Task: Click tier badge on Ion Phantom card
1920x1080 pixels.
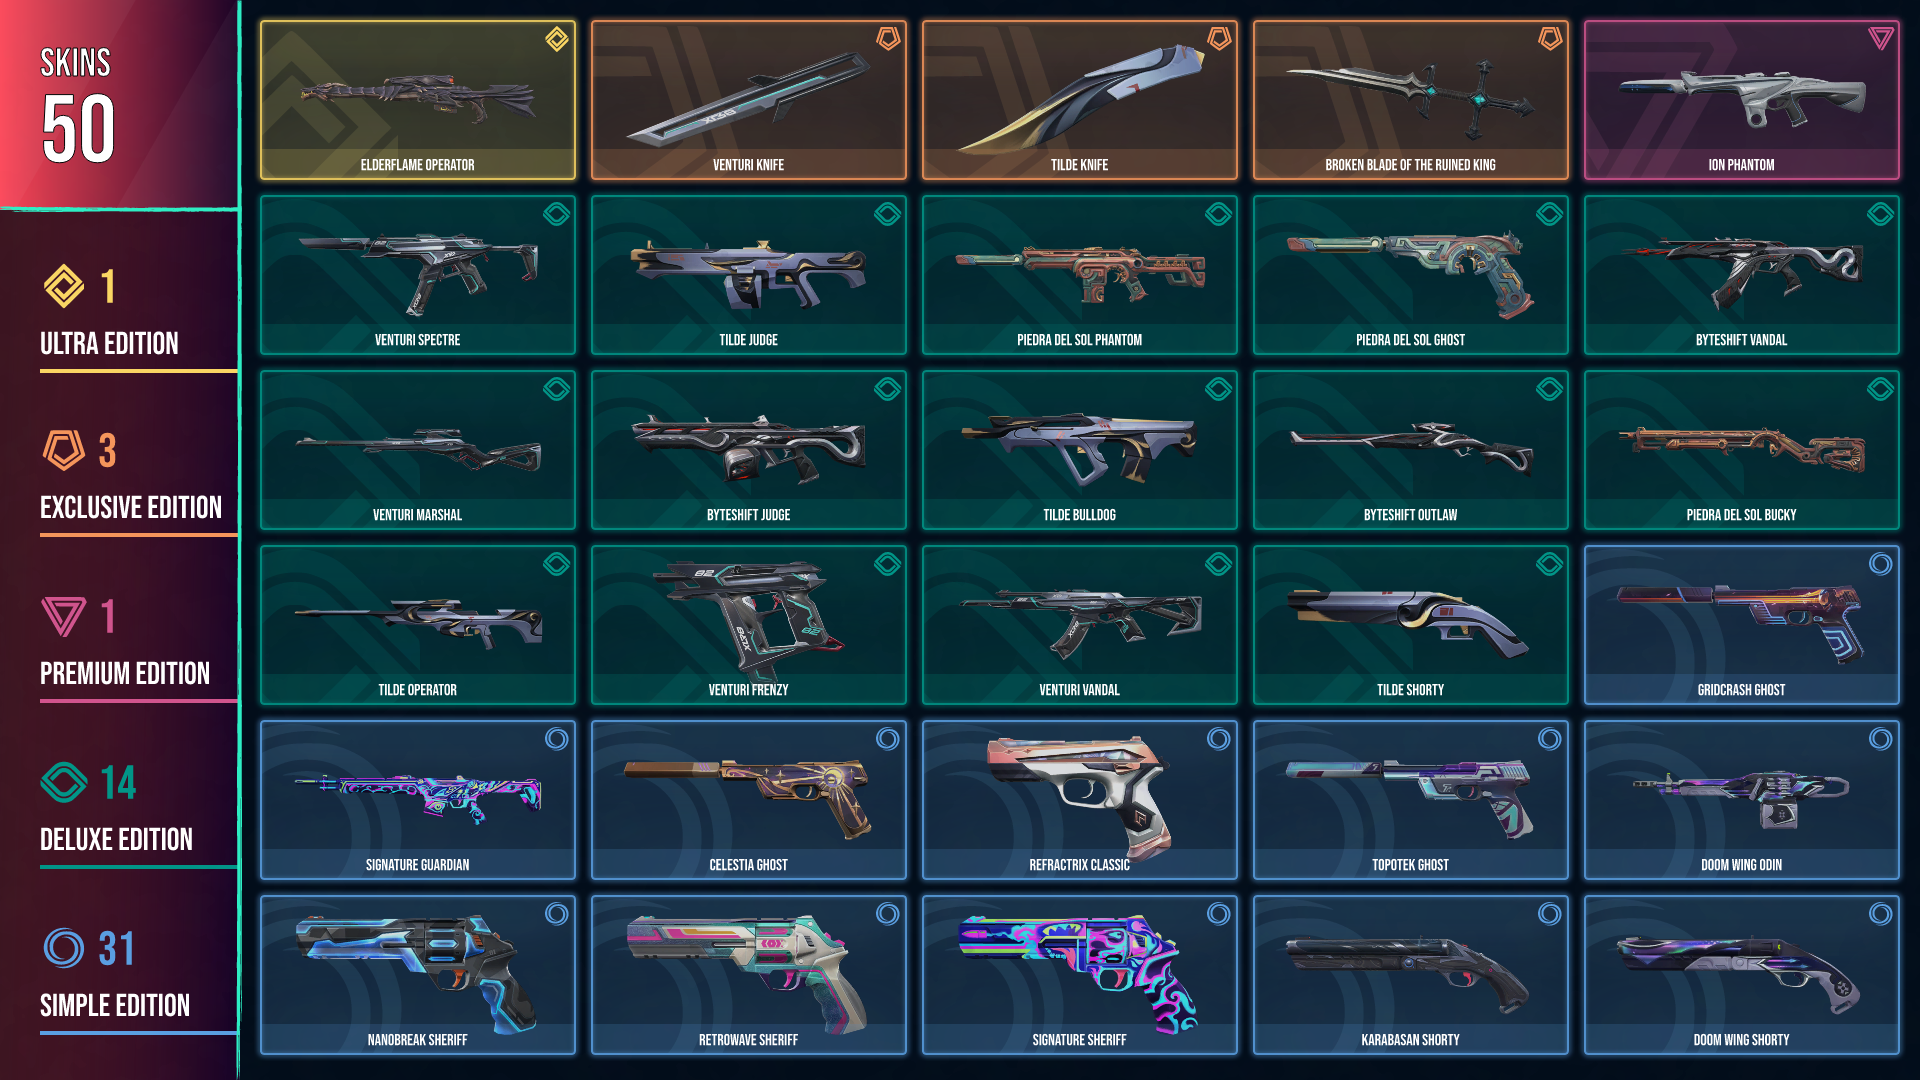Action: [x=1881, y=39]
